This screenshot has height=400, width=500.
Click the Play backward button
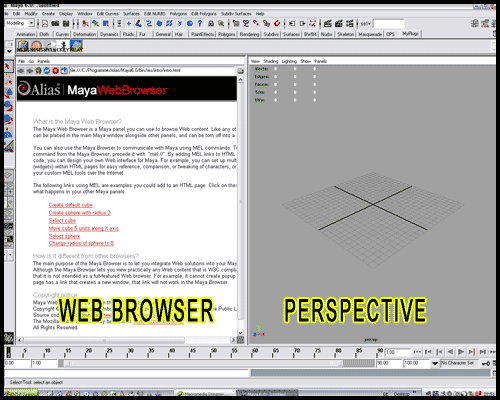point(450,352)
